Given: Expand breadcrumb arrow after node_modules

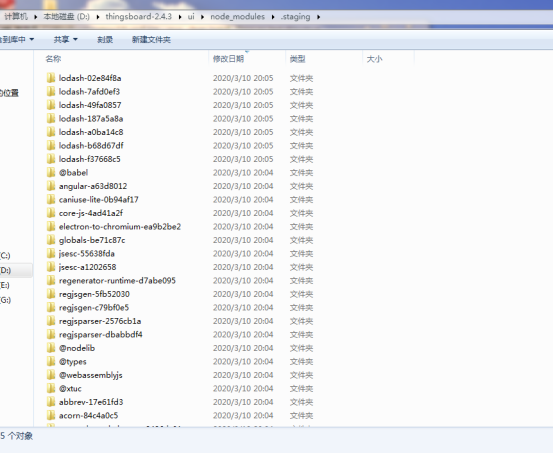Looking at the screenshot, I should pyautogui.click(x=273, y=17).
